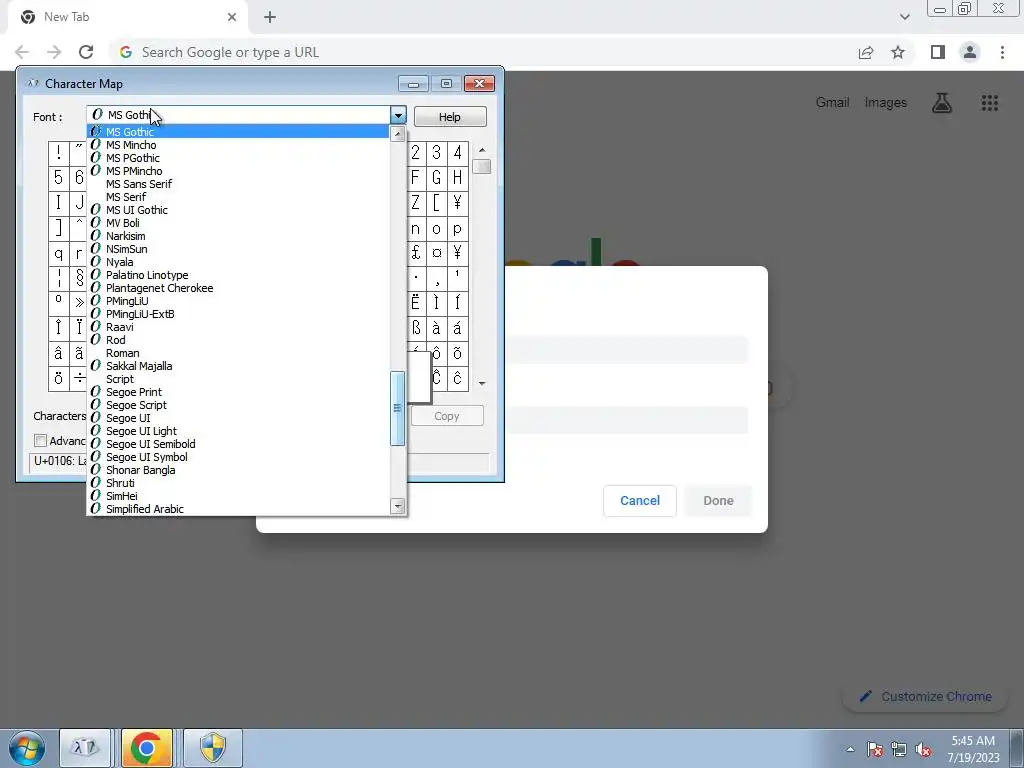
Task: Click character grid scroll down arrow
Action: 482,383
